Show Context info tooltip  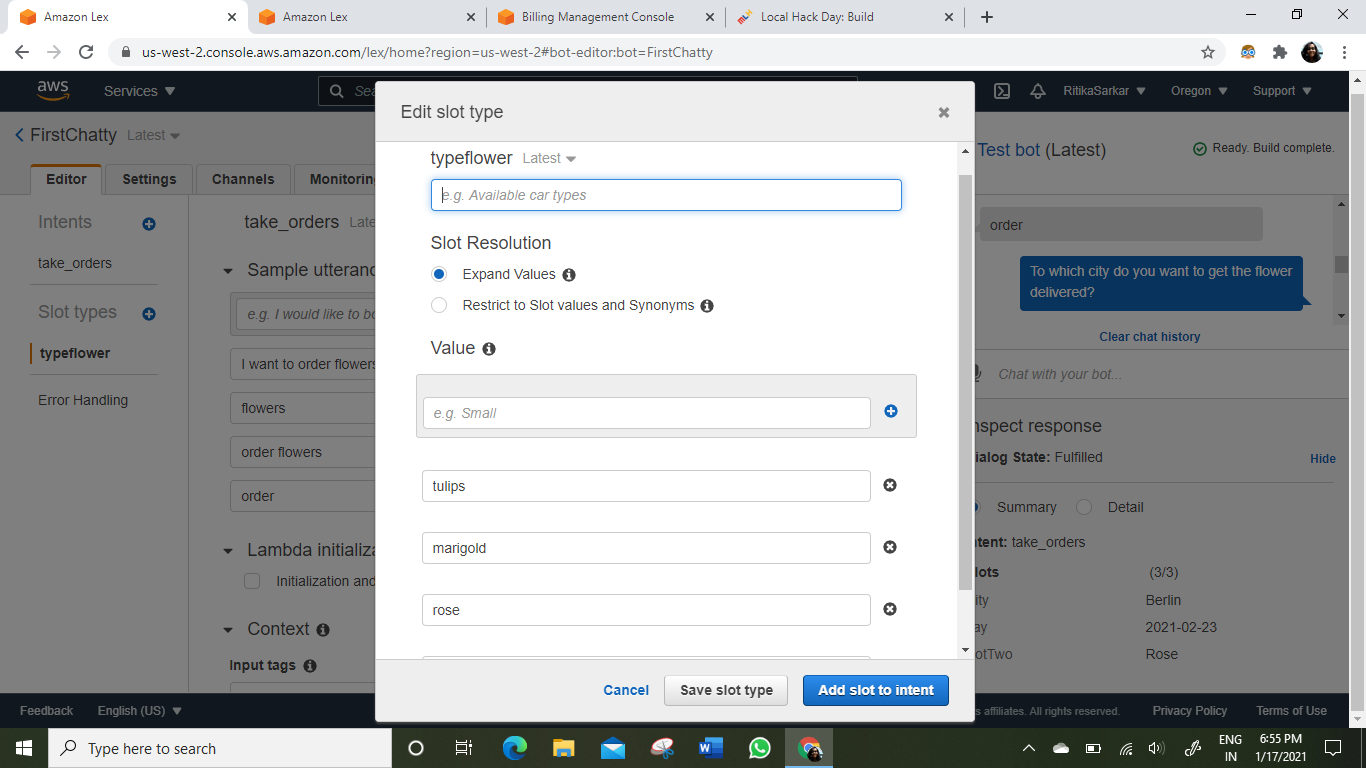point(323,630)
